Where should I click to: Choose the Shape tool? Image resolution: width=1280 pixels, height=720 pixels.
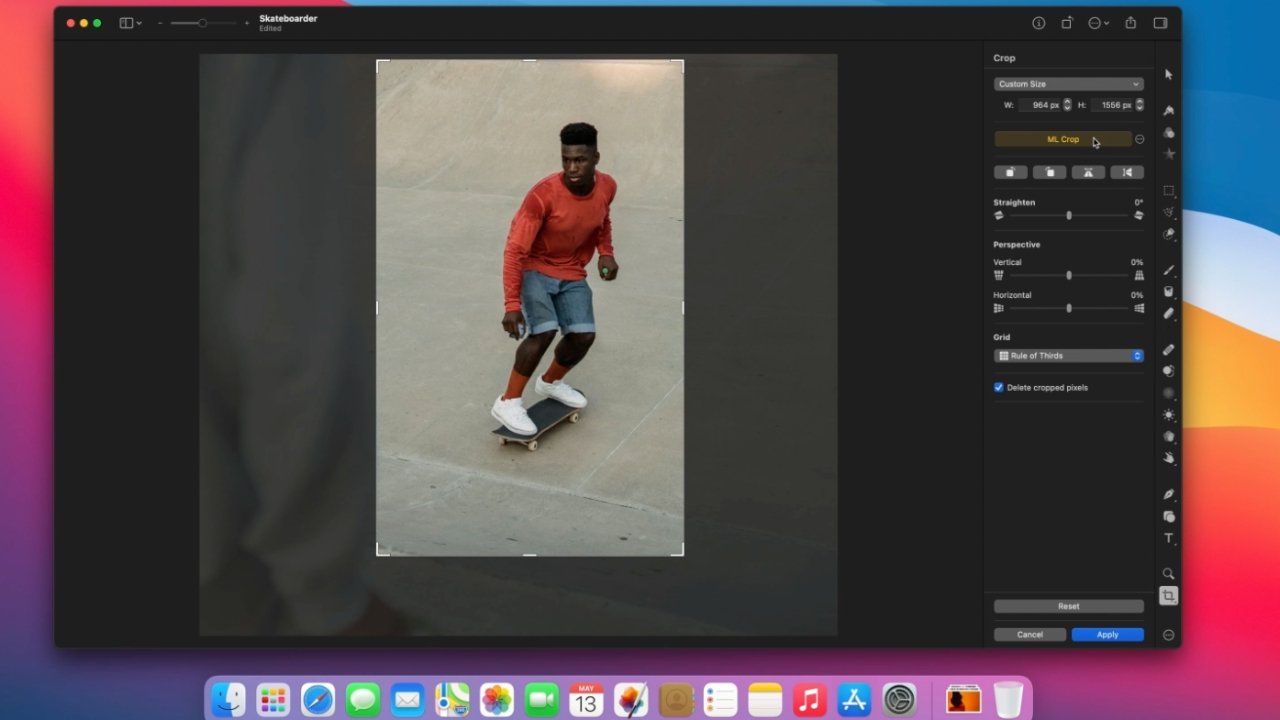click(x=1168, y=516)
